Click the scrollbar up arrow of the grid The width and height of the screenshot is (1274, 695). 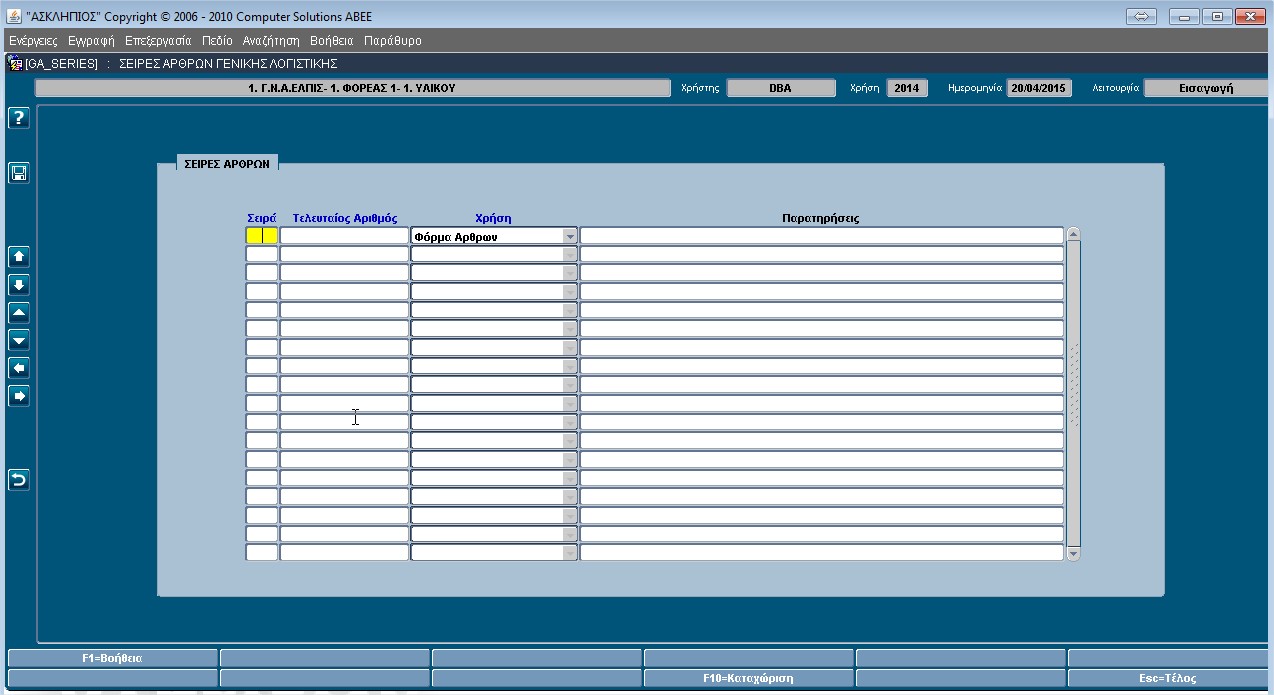[x=1073, y=234]
